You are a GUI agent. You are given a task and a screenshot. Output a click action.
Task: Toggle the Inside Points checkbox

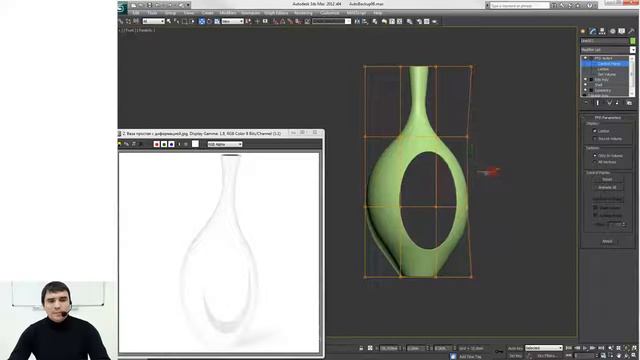point(596,208)
